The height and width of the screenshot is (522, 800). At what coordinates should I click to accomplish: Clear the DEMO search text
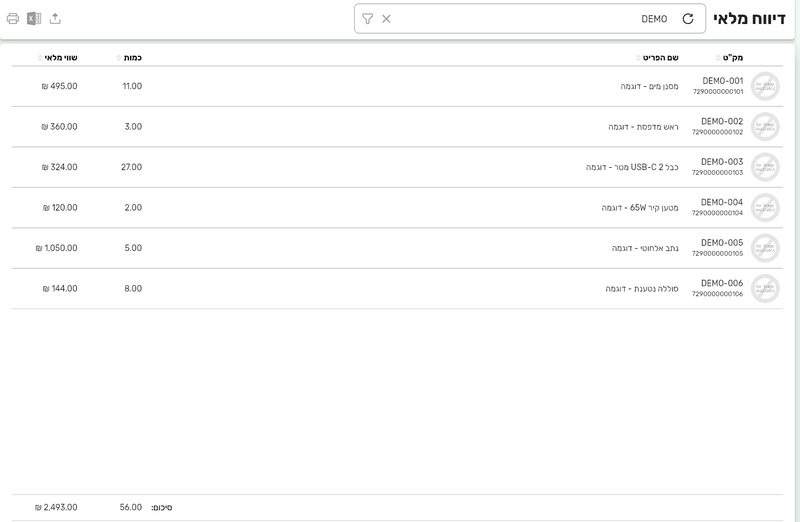386,19
